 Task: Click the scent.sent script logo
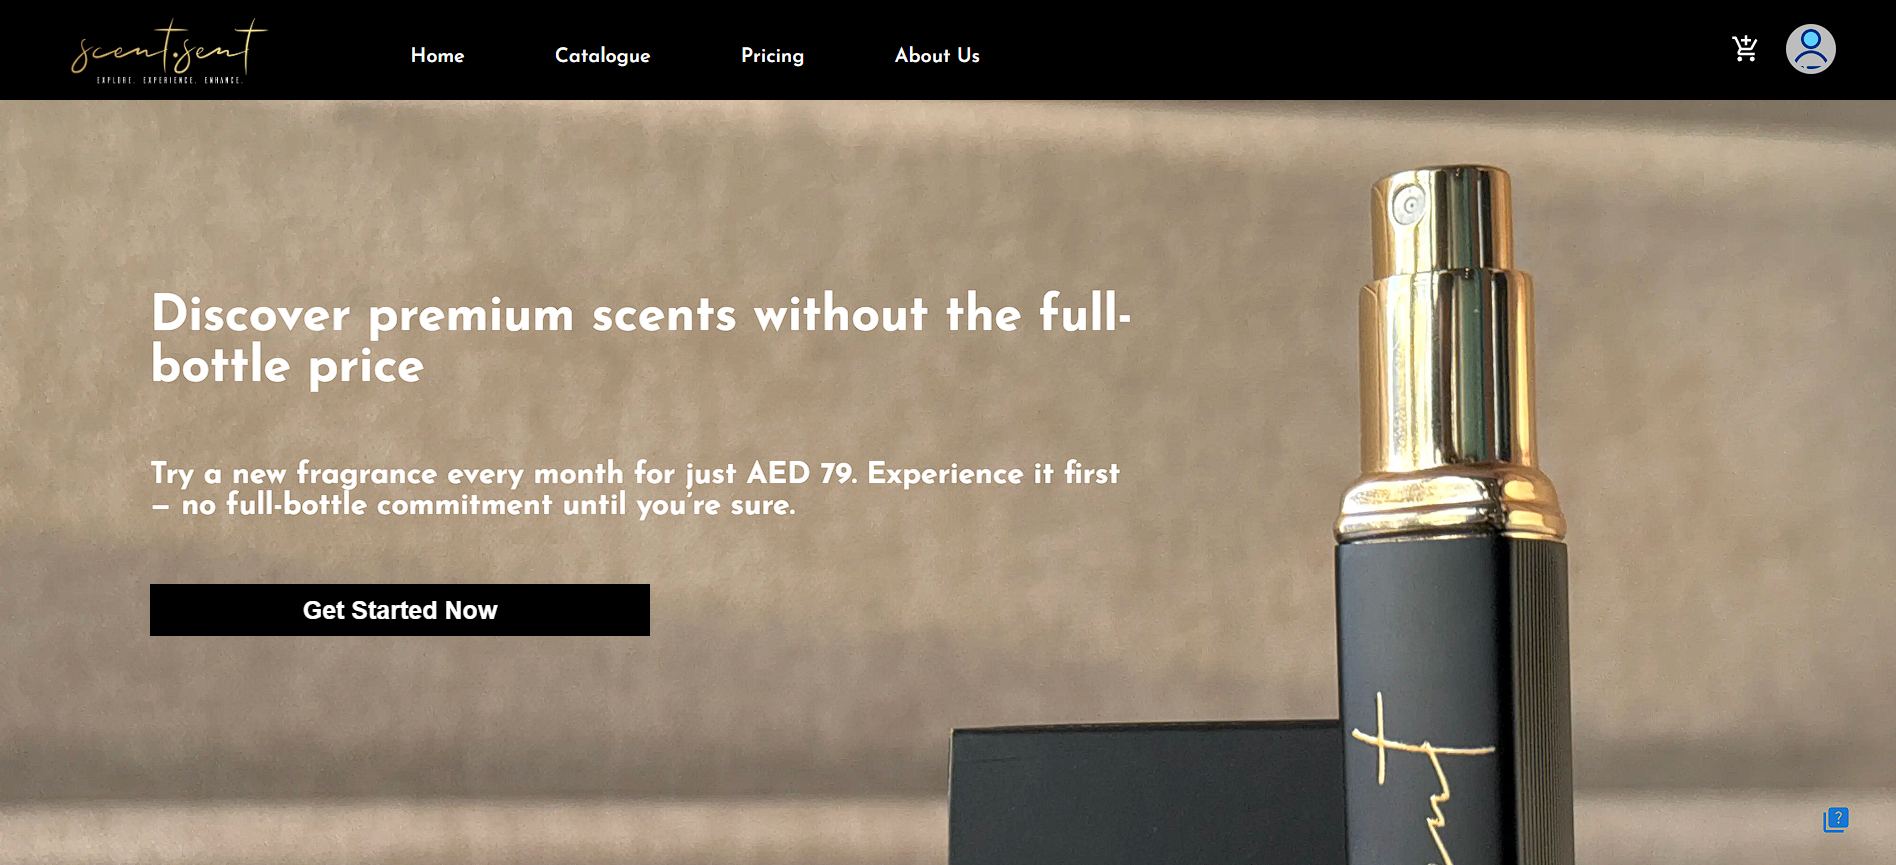tap(169, 48)
